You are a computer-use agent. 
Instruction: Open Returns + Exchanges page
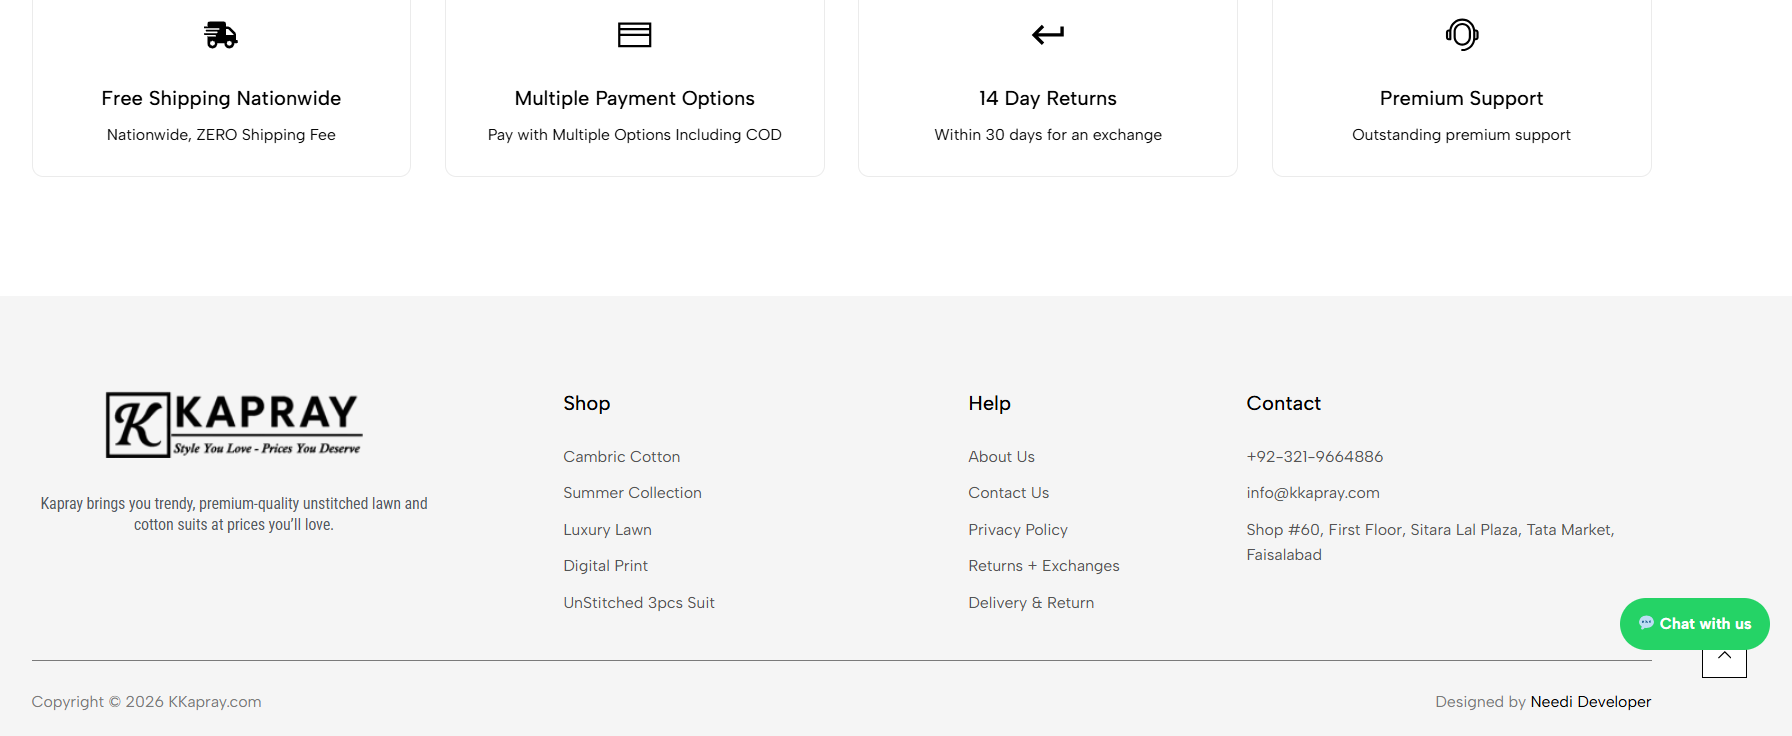(1043, 566)
